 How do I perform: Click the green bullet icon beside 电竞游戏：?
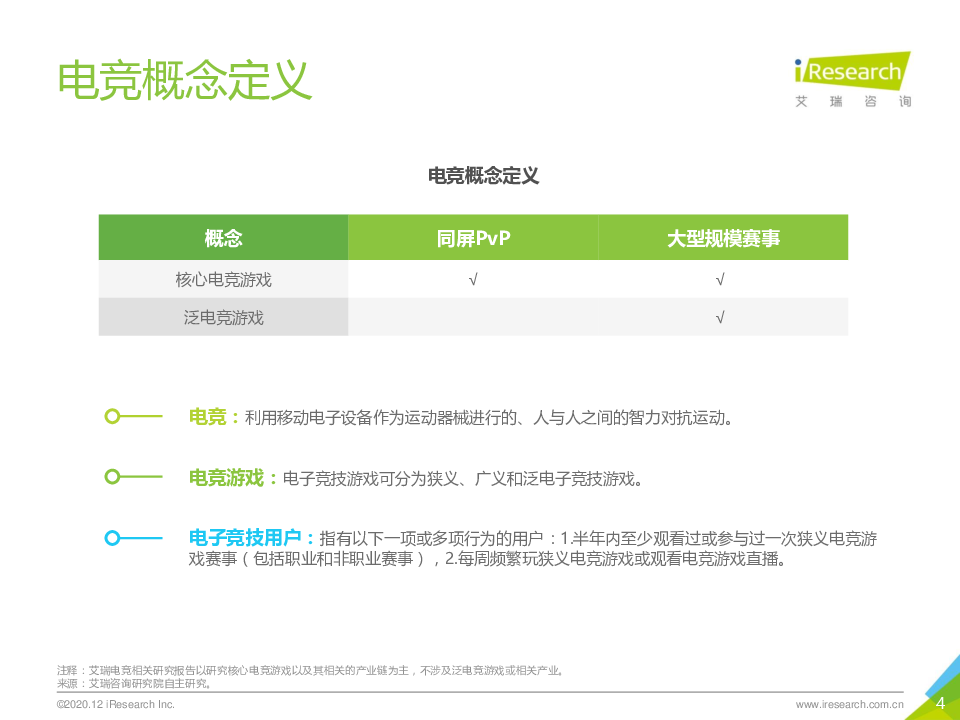(113, 477)
